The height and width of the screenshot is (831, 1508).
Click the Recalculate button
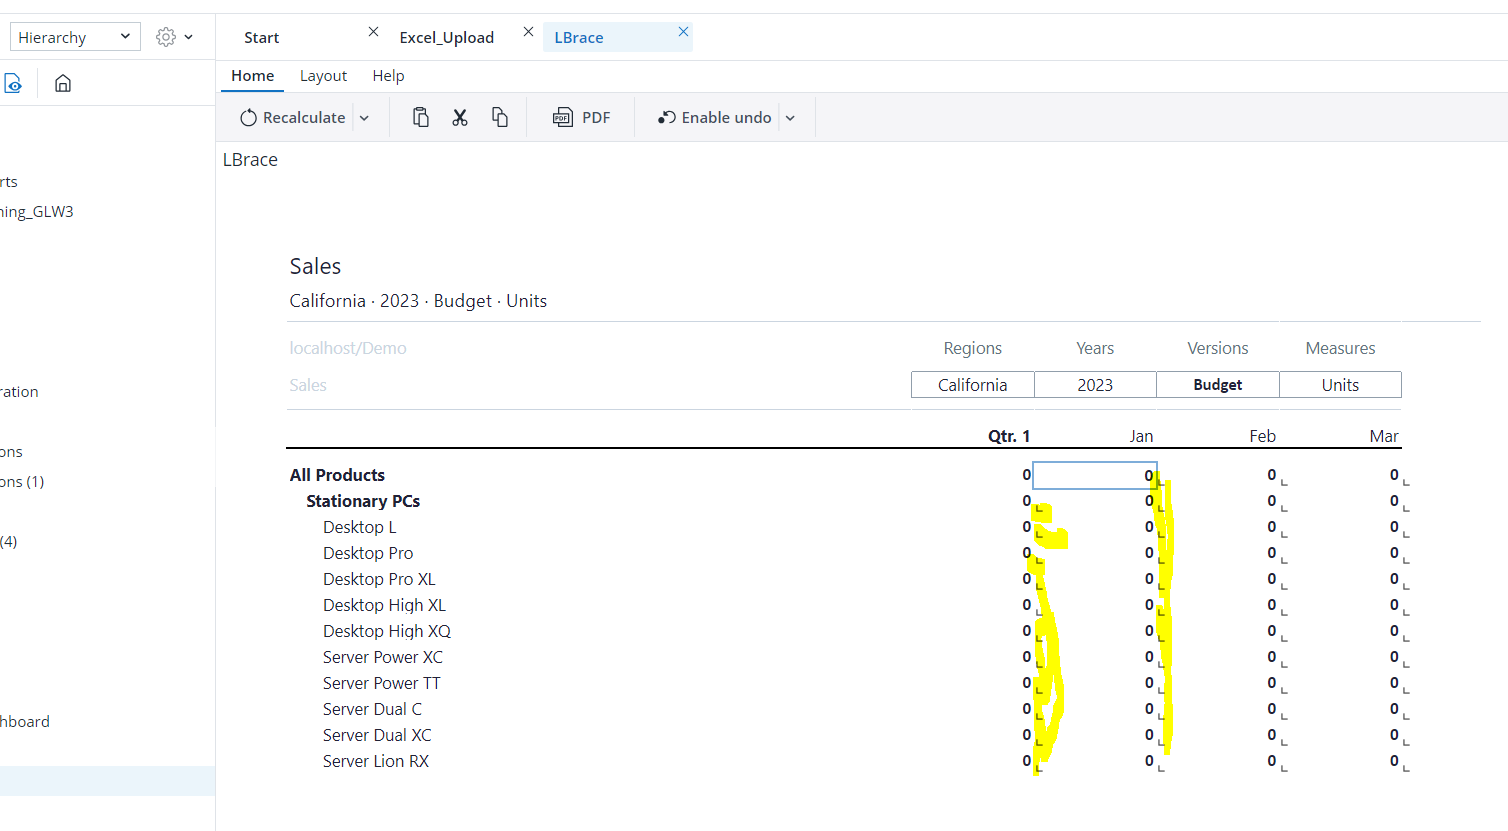292,118
